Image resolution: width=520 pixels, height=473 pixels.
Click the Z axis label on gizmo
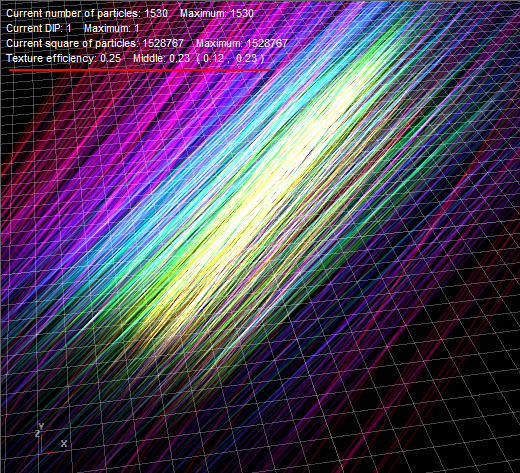[x=37, y=433]
